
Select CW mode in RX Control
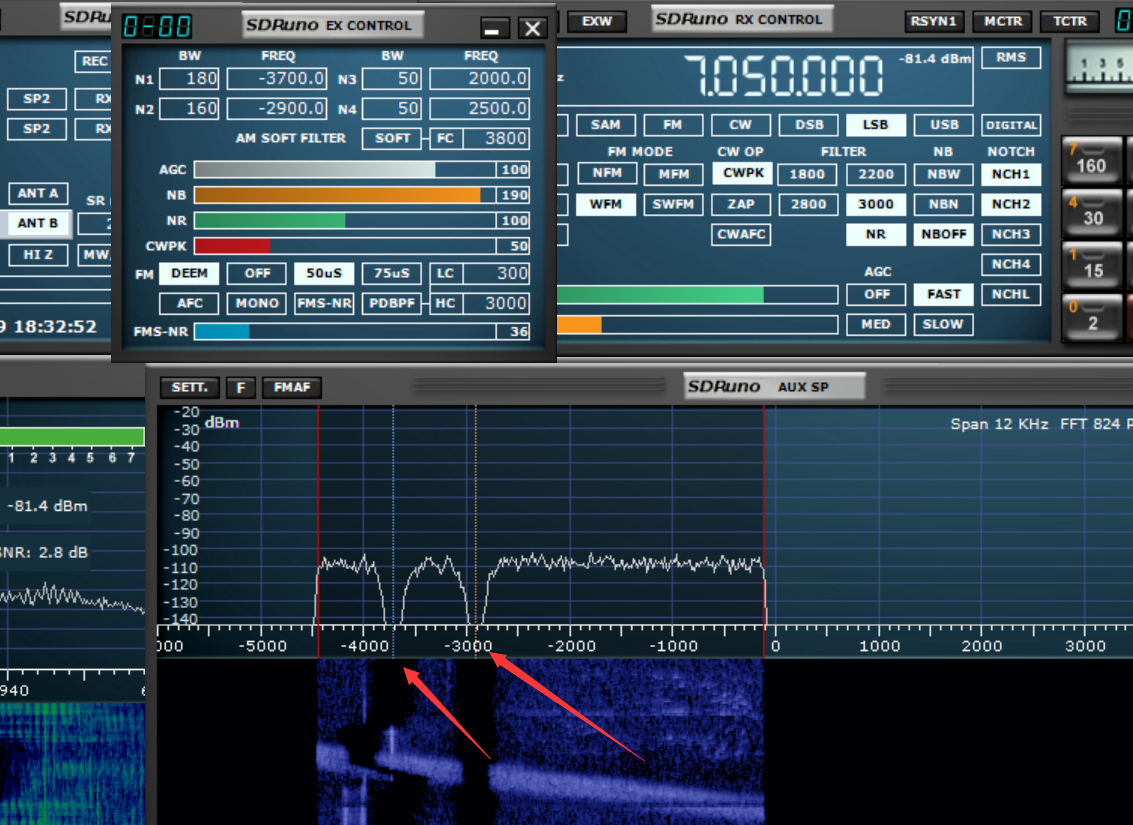pyautogui.click(x=741, y=125)
